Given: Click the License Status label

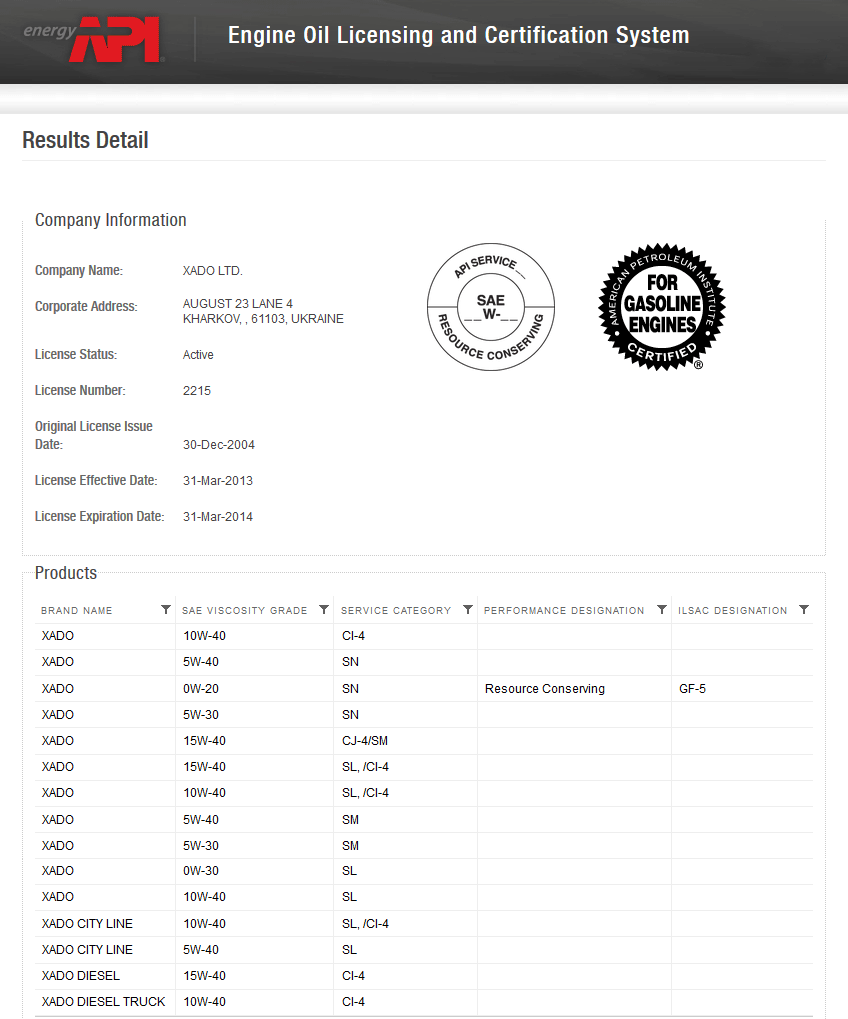Looking at the screenshot, I should [x=76, y=354].
